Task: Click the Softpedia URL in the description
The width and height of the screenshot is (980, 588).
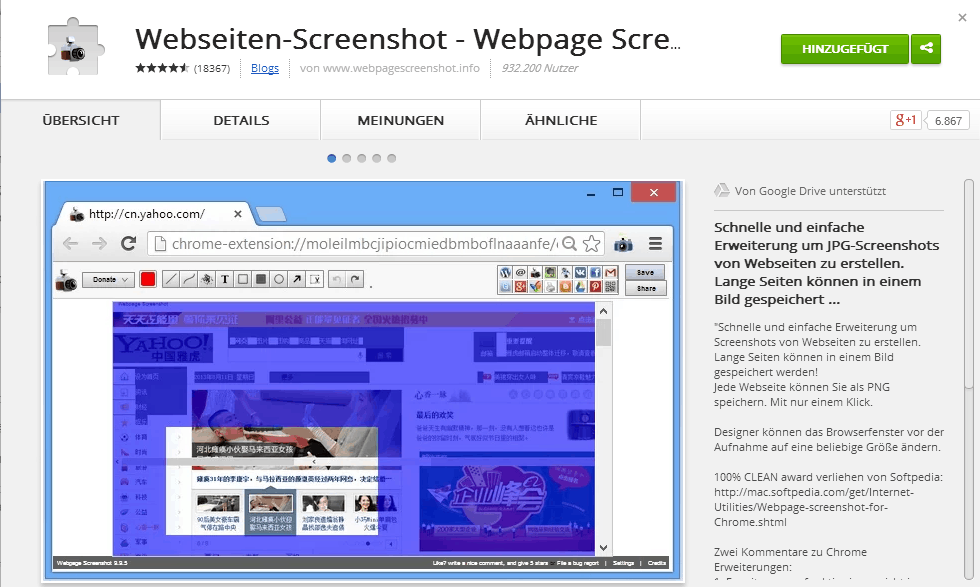Action: [x=814, y=507]
